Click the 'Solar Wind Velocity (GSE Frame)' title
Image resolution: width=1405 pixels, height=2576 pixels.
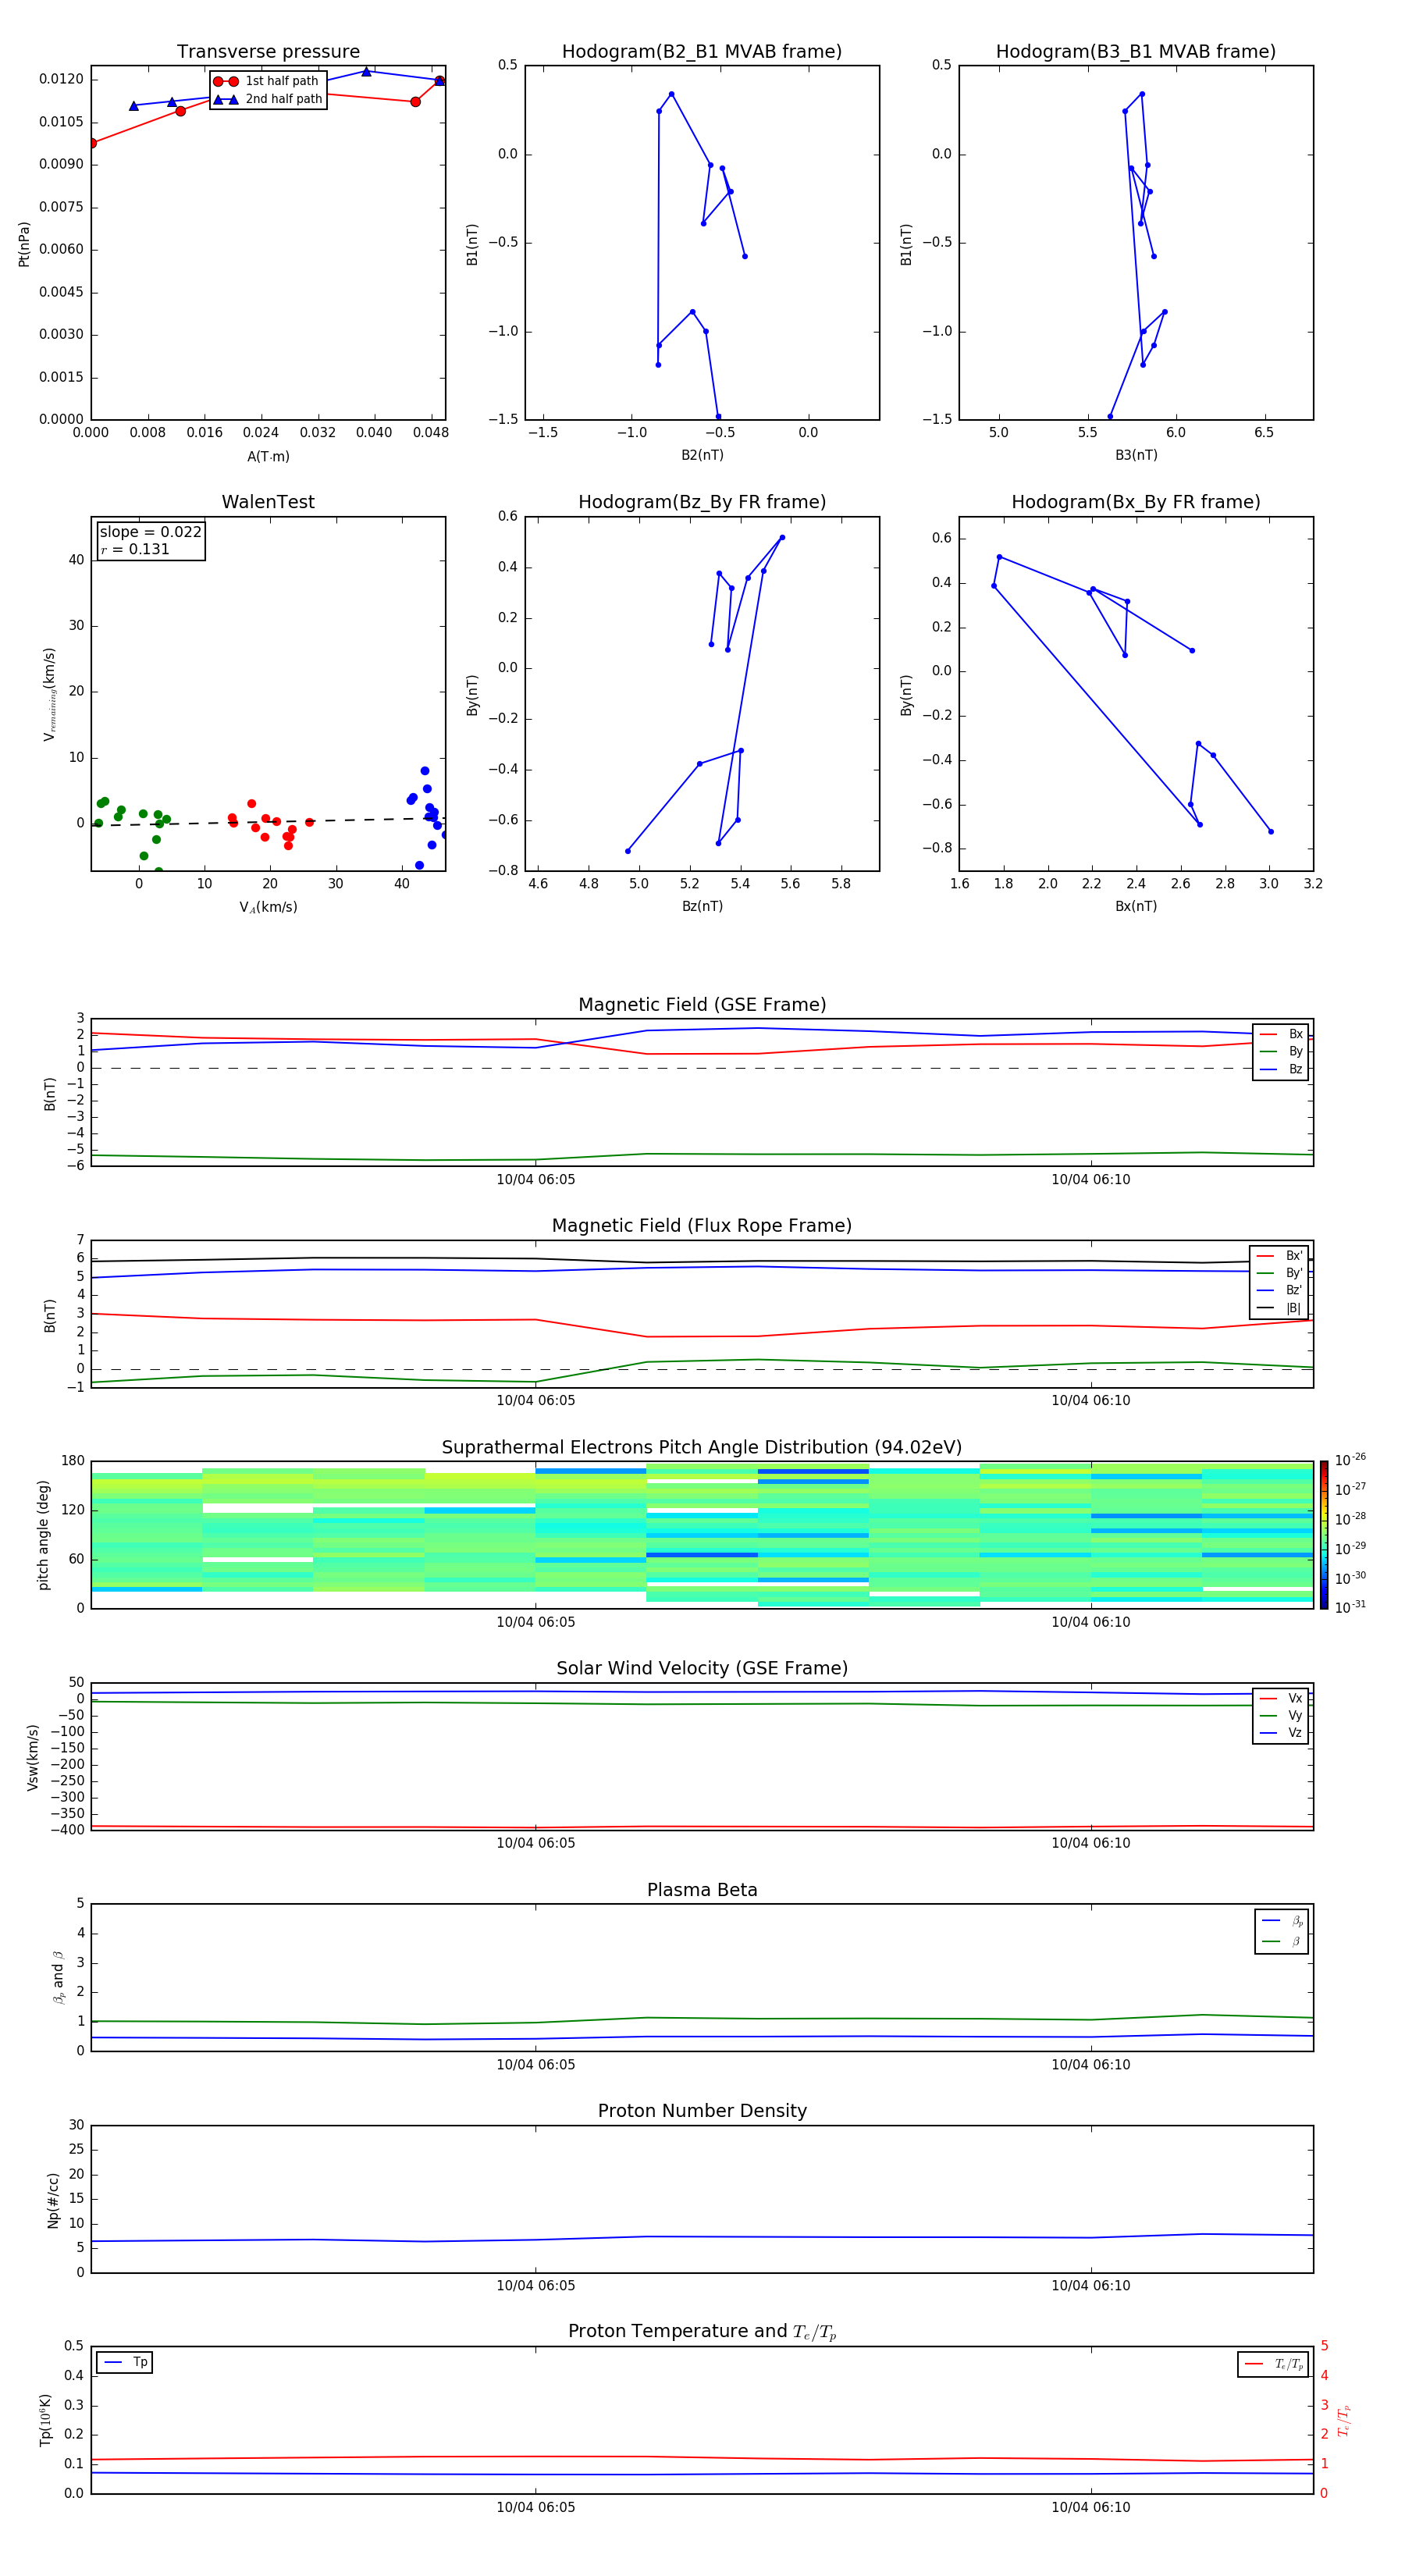pyautogui.click(x=702, y=1669)
